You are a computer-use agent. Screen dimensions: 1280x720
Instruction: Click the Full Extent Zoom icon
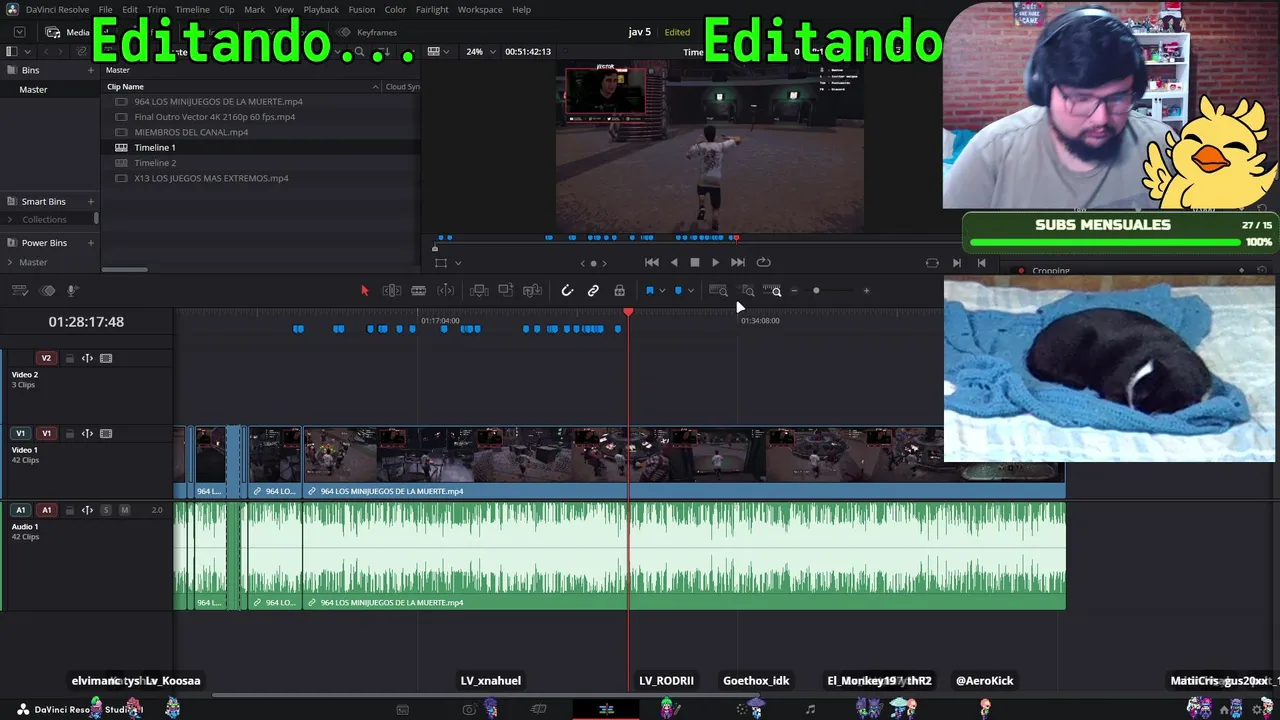pos(718,291)
